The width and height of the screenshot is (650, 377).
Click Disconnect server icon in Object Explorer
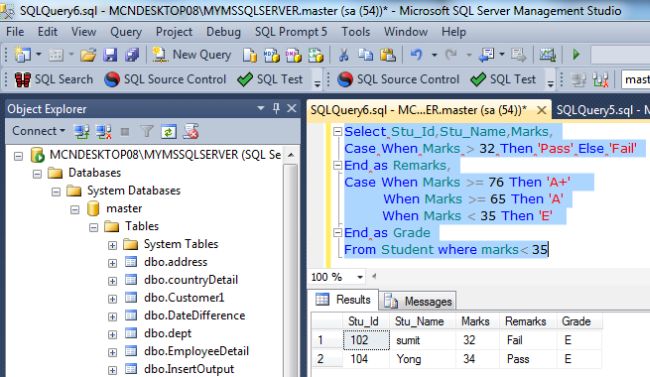tap(104, 132)
